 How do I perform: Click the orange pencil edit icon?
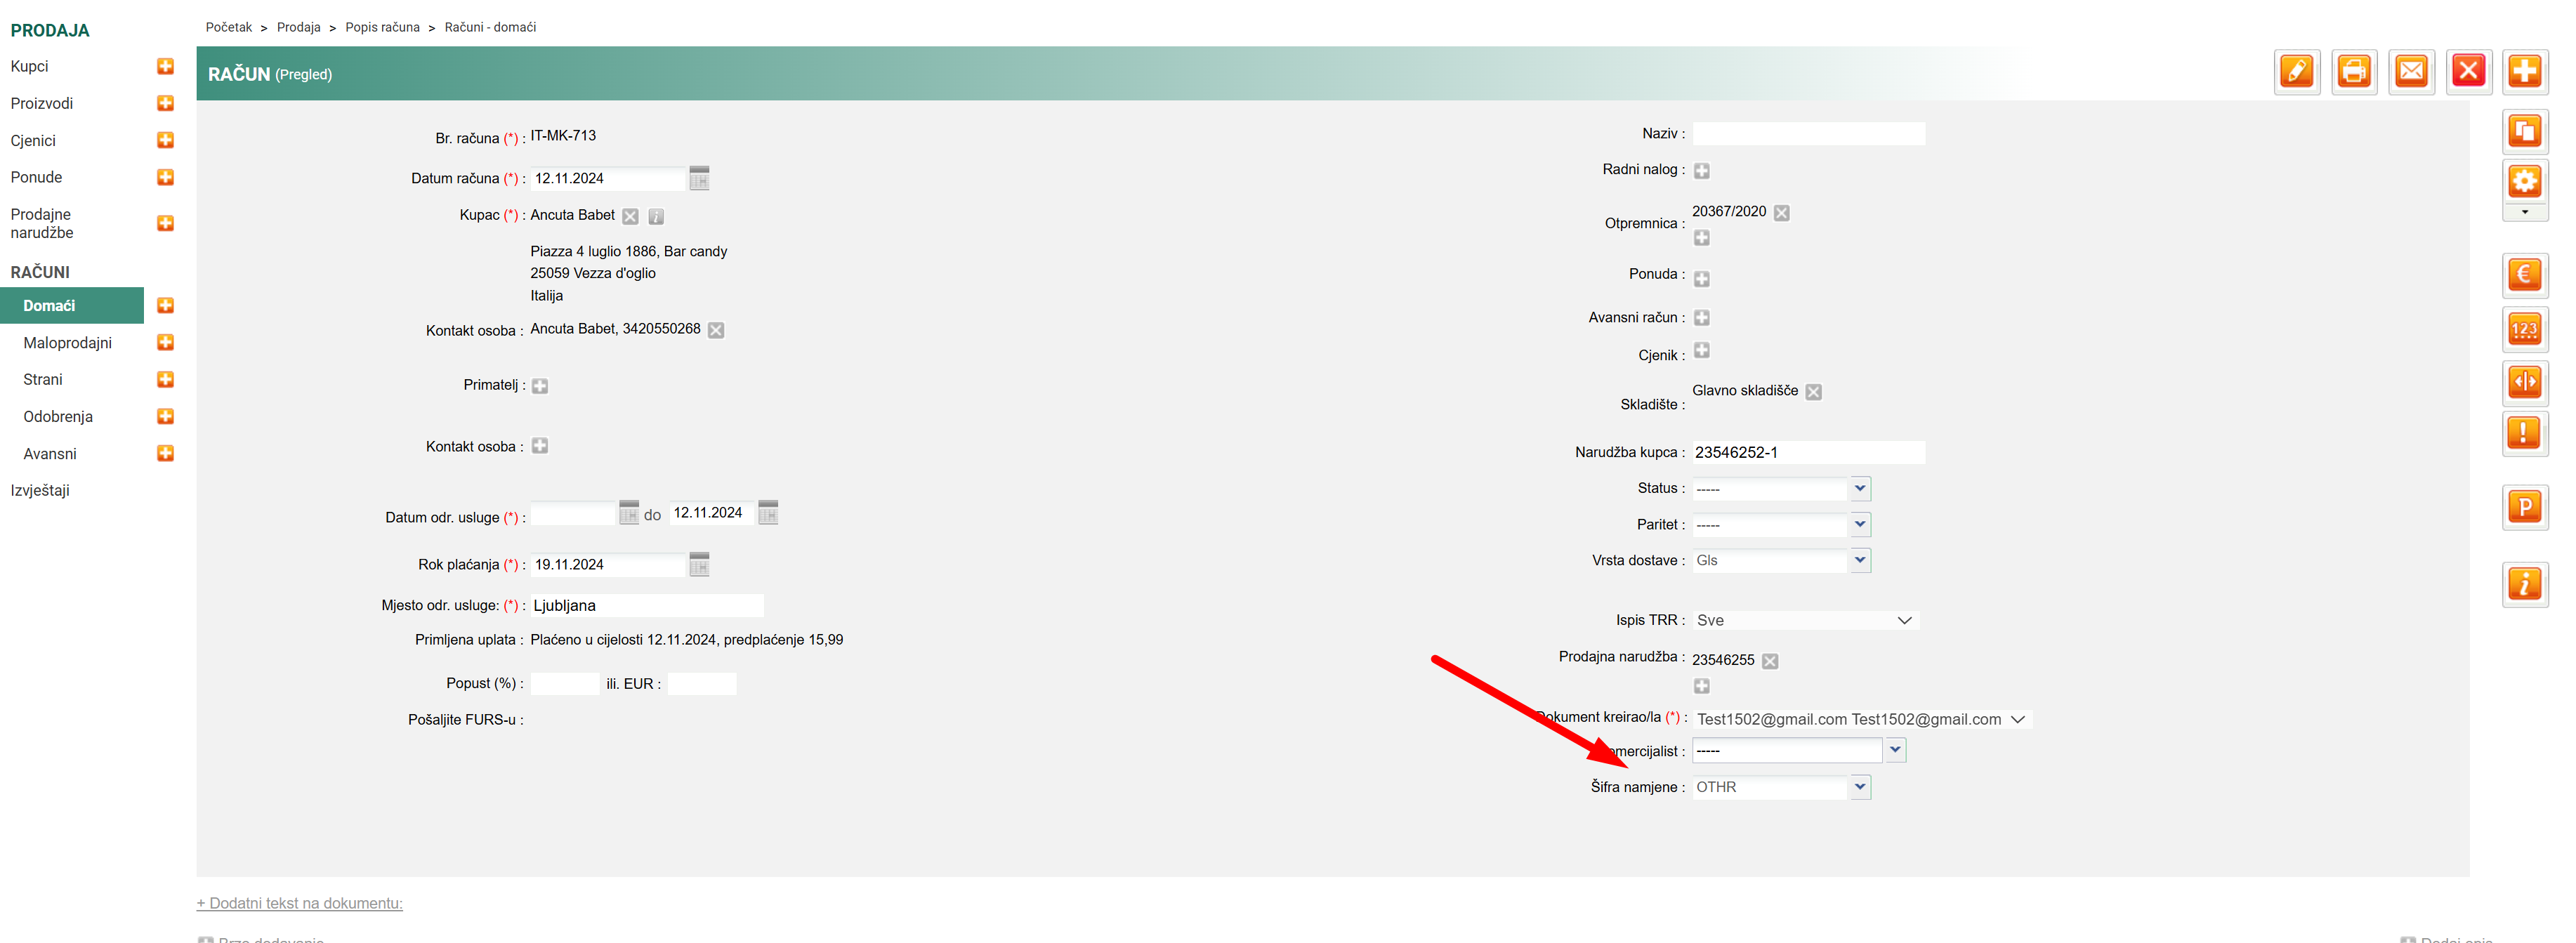(x=2296, y=71)
